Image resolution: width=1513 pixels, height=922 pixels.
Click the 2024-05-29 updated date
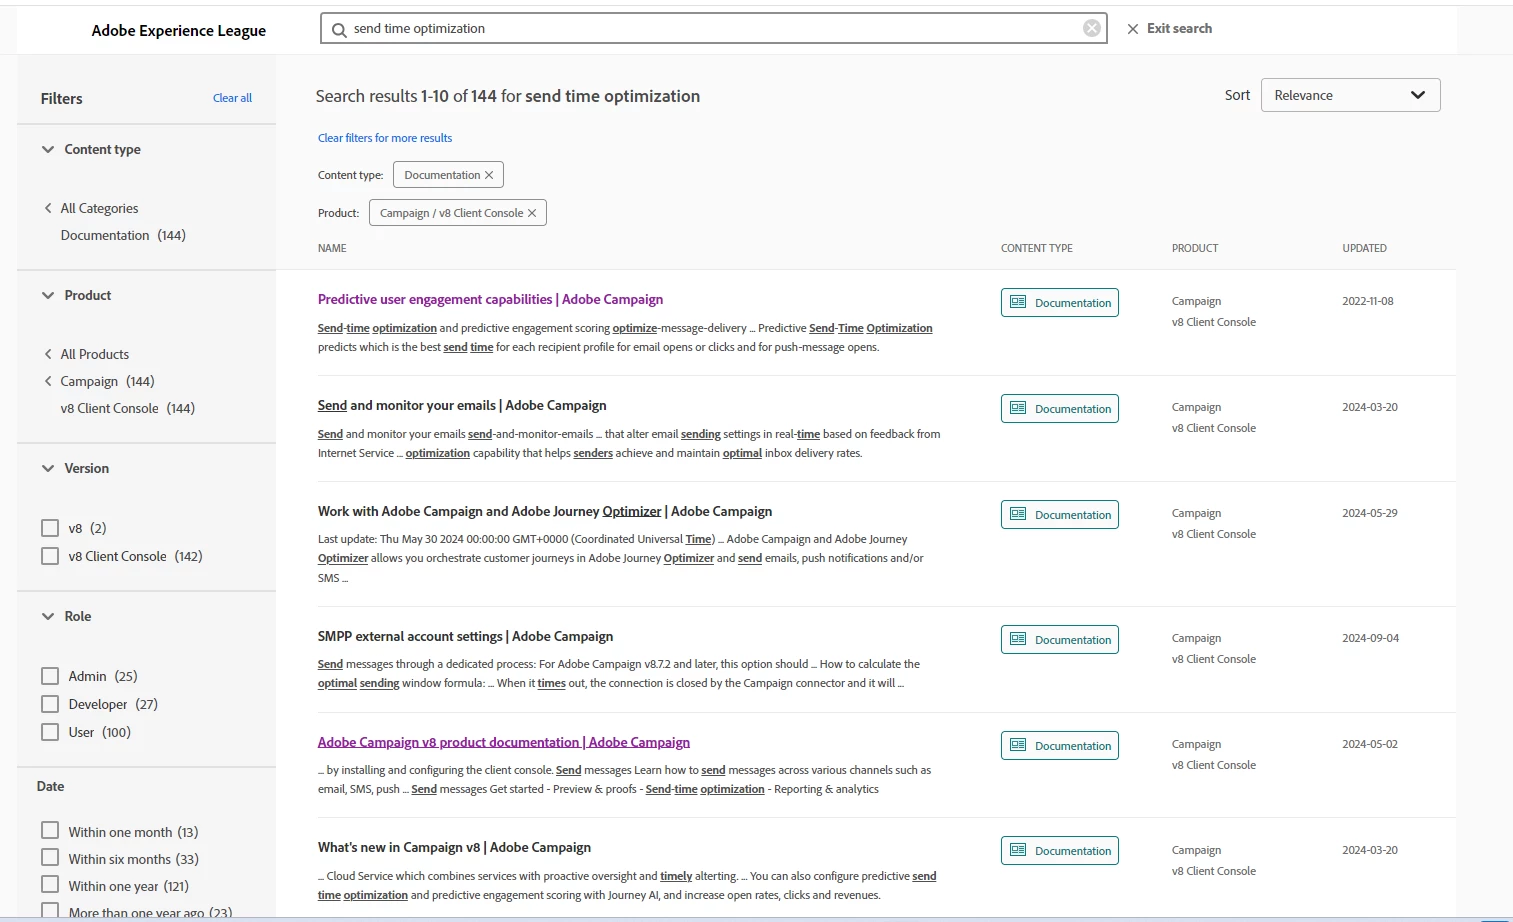click(x=1369, y=513)
